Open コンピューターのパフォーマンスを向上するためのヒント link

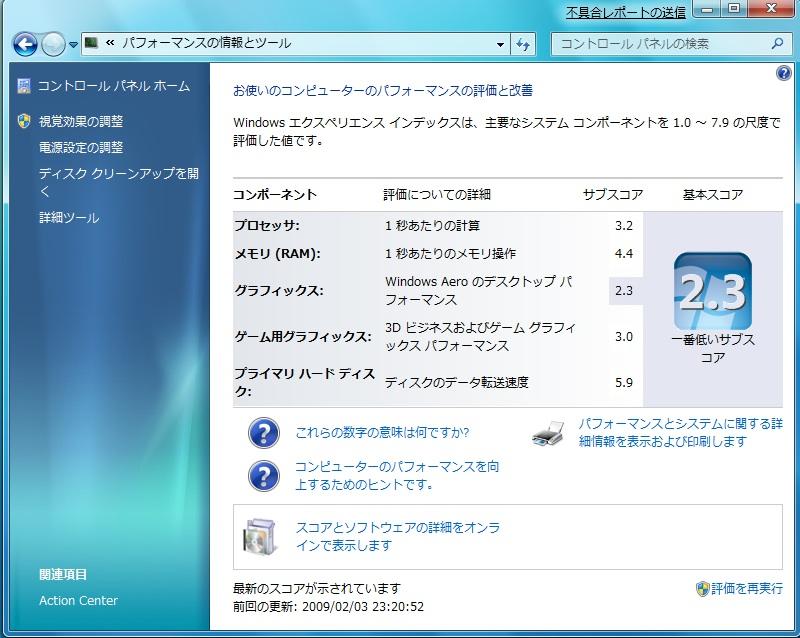tap(397, 475)
